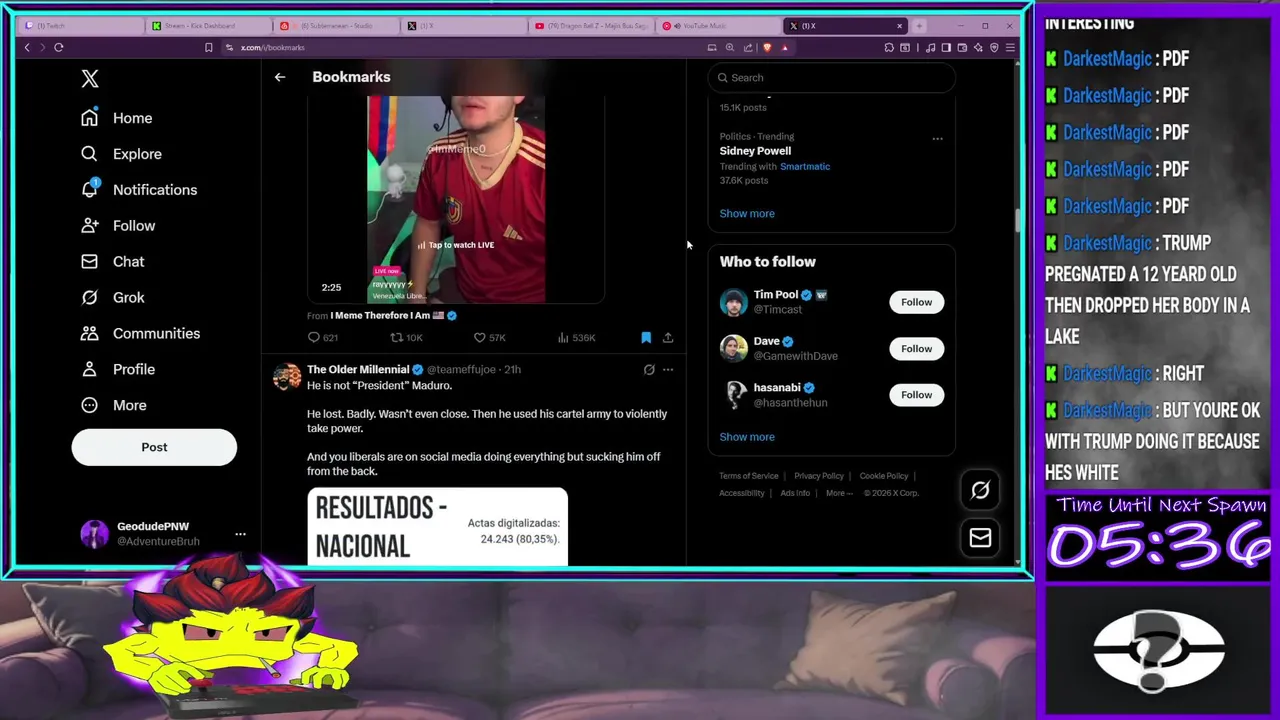This screenshot has width=1280, height=720.
Task: Open Privacy Policy link
Action: [x=819, y=476]
